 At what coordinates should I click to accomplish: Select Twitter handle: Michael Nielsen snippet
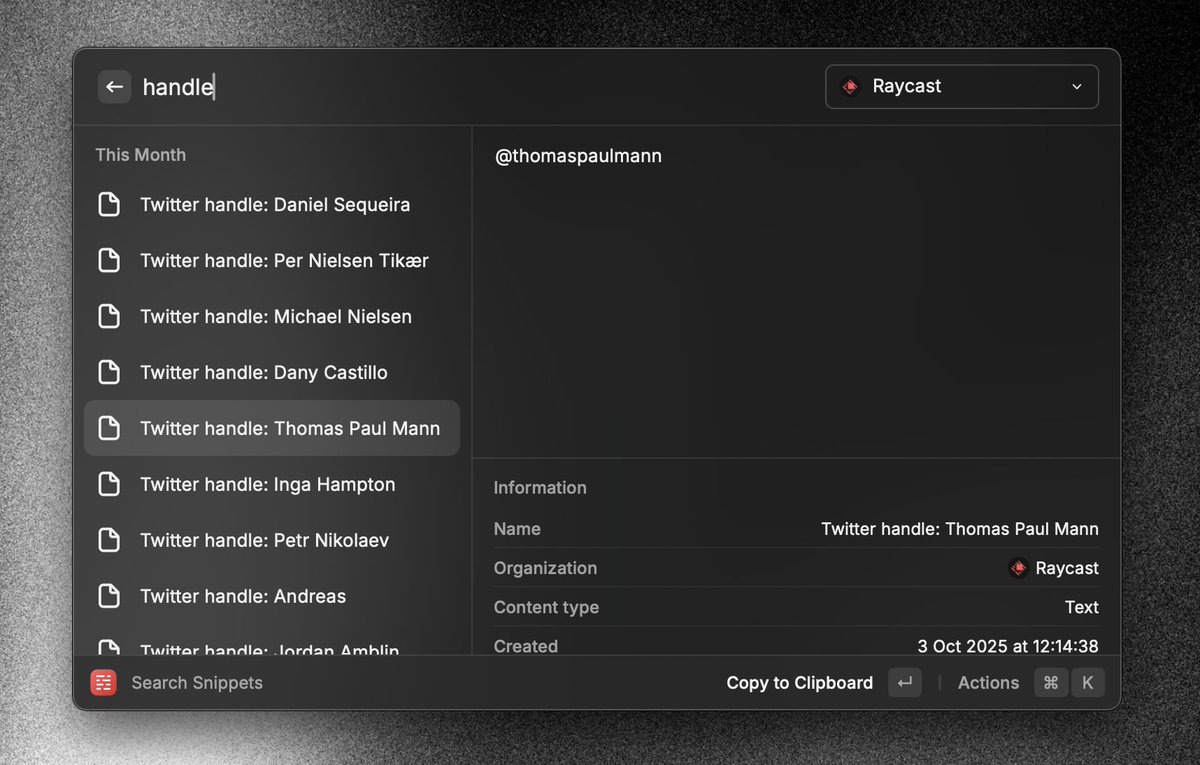click(x=272, y=317)
